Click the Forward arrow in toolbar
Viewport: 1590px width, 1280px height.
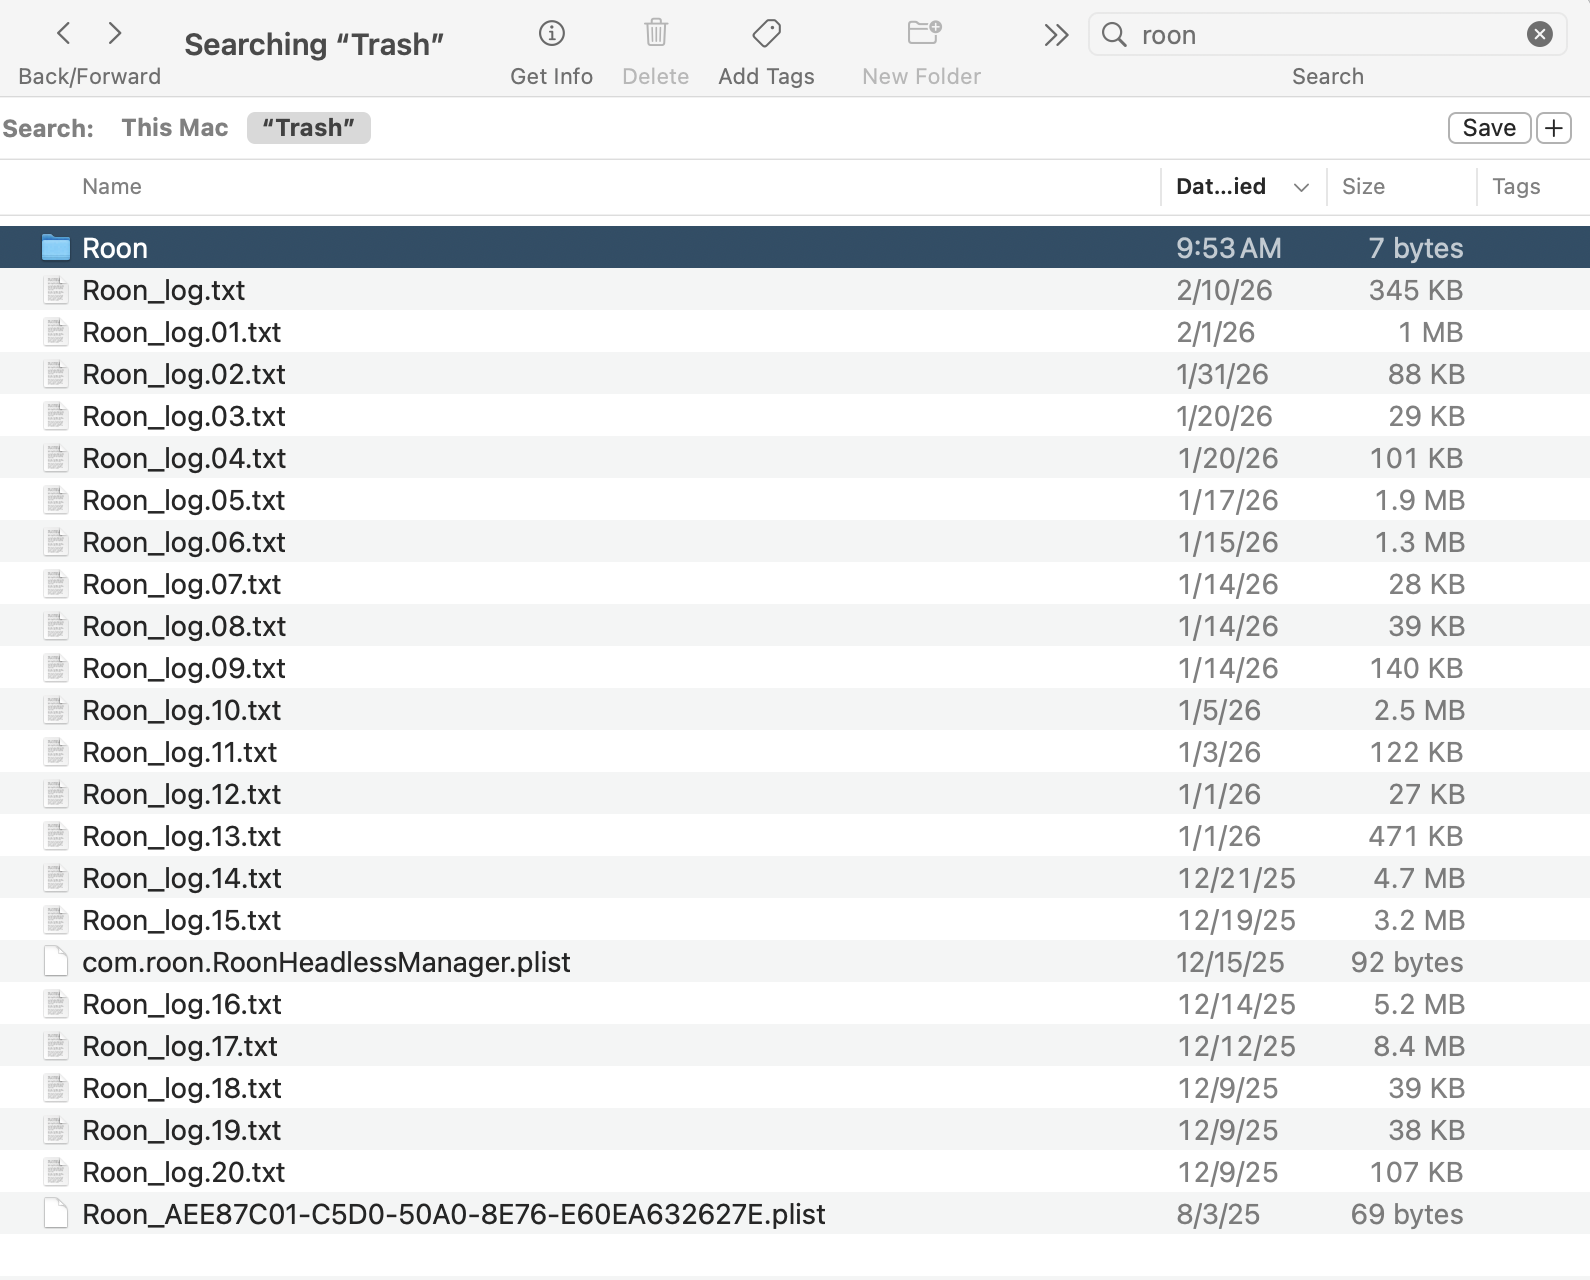(115, 34)
